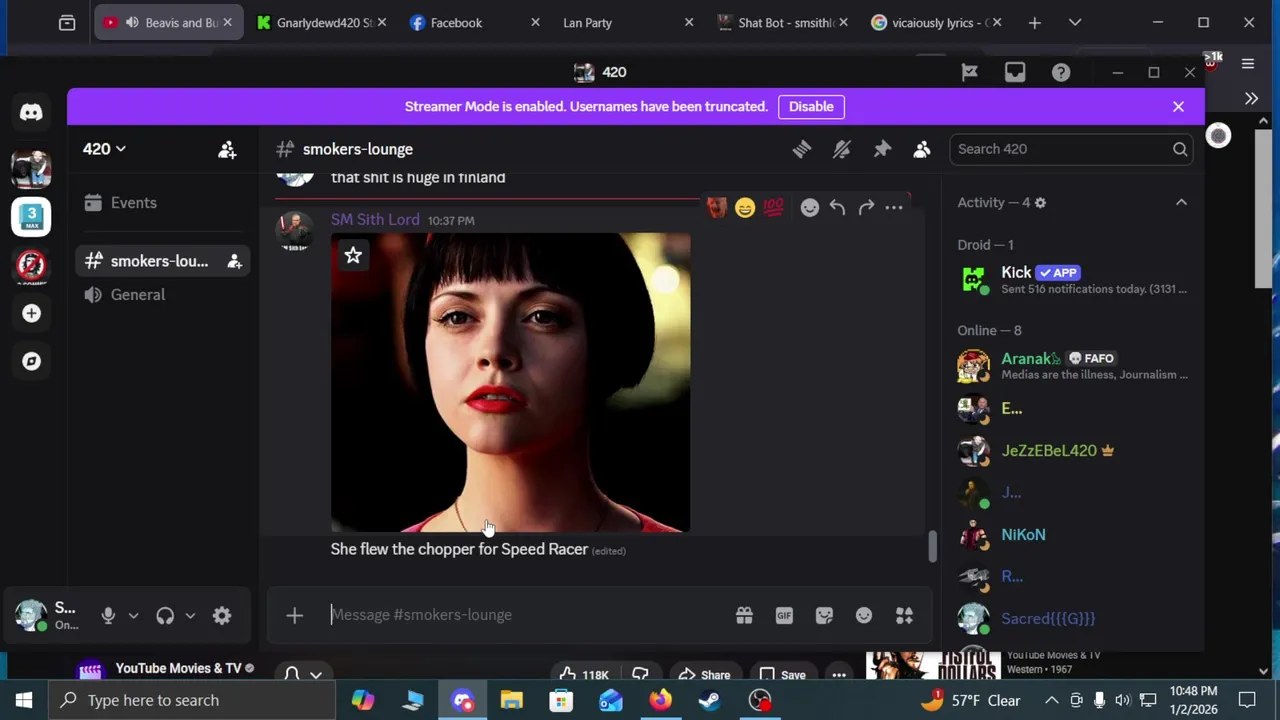Open microphone input options chevron

(x=133, y=616)
